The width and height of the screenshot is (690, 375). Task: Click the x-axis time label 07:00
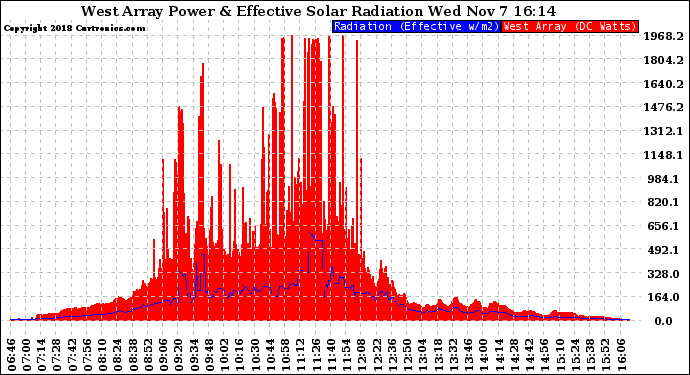coord(27,355)
